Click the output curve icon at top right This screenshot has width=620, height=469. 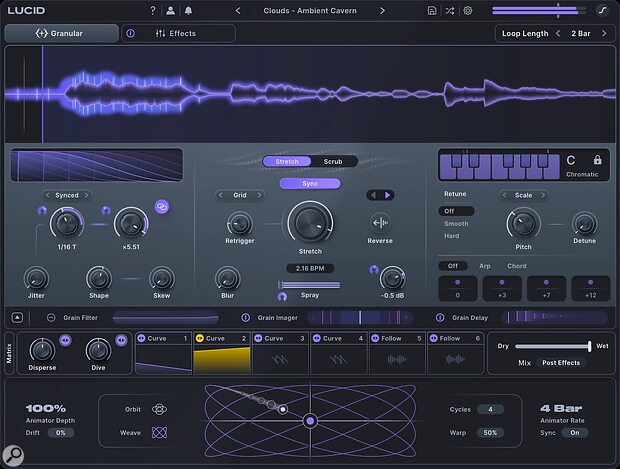(602, 11)
